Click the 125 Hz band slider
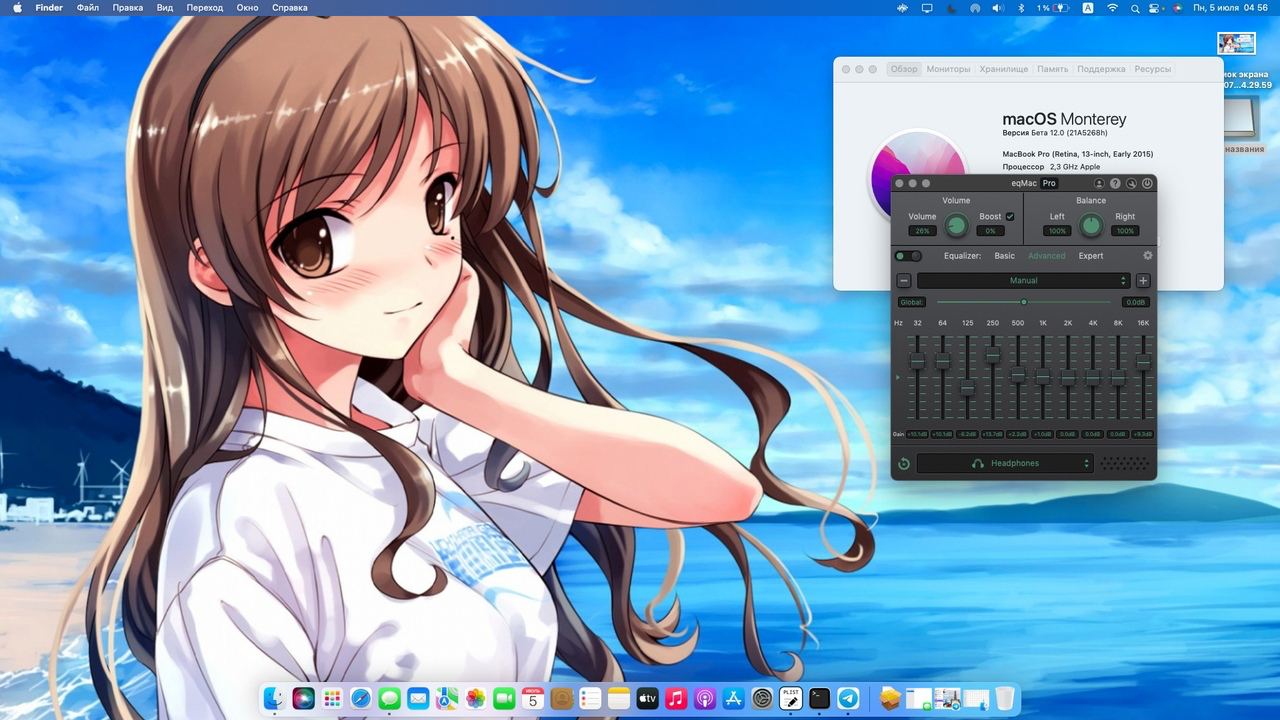Image resolution: width=1280 pixels, height=720 pixels. pos(967,378)
